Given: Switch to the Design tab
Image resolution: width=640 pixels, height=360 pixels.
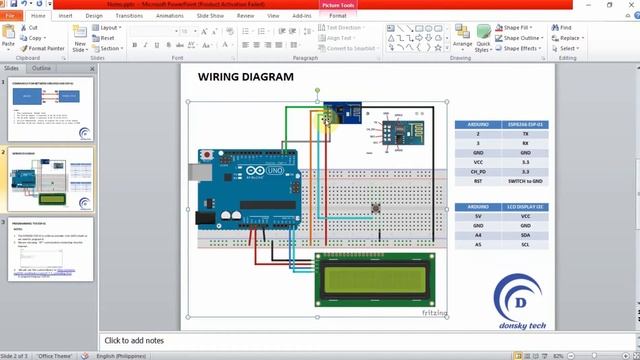Looking at the screenshot, I should (94, 16).
